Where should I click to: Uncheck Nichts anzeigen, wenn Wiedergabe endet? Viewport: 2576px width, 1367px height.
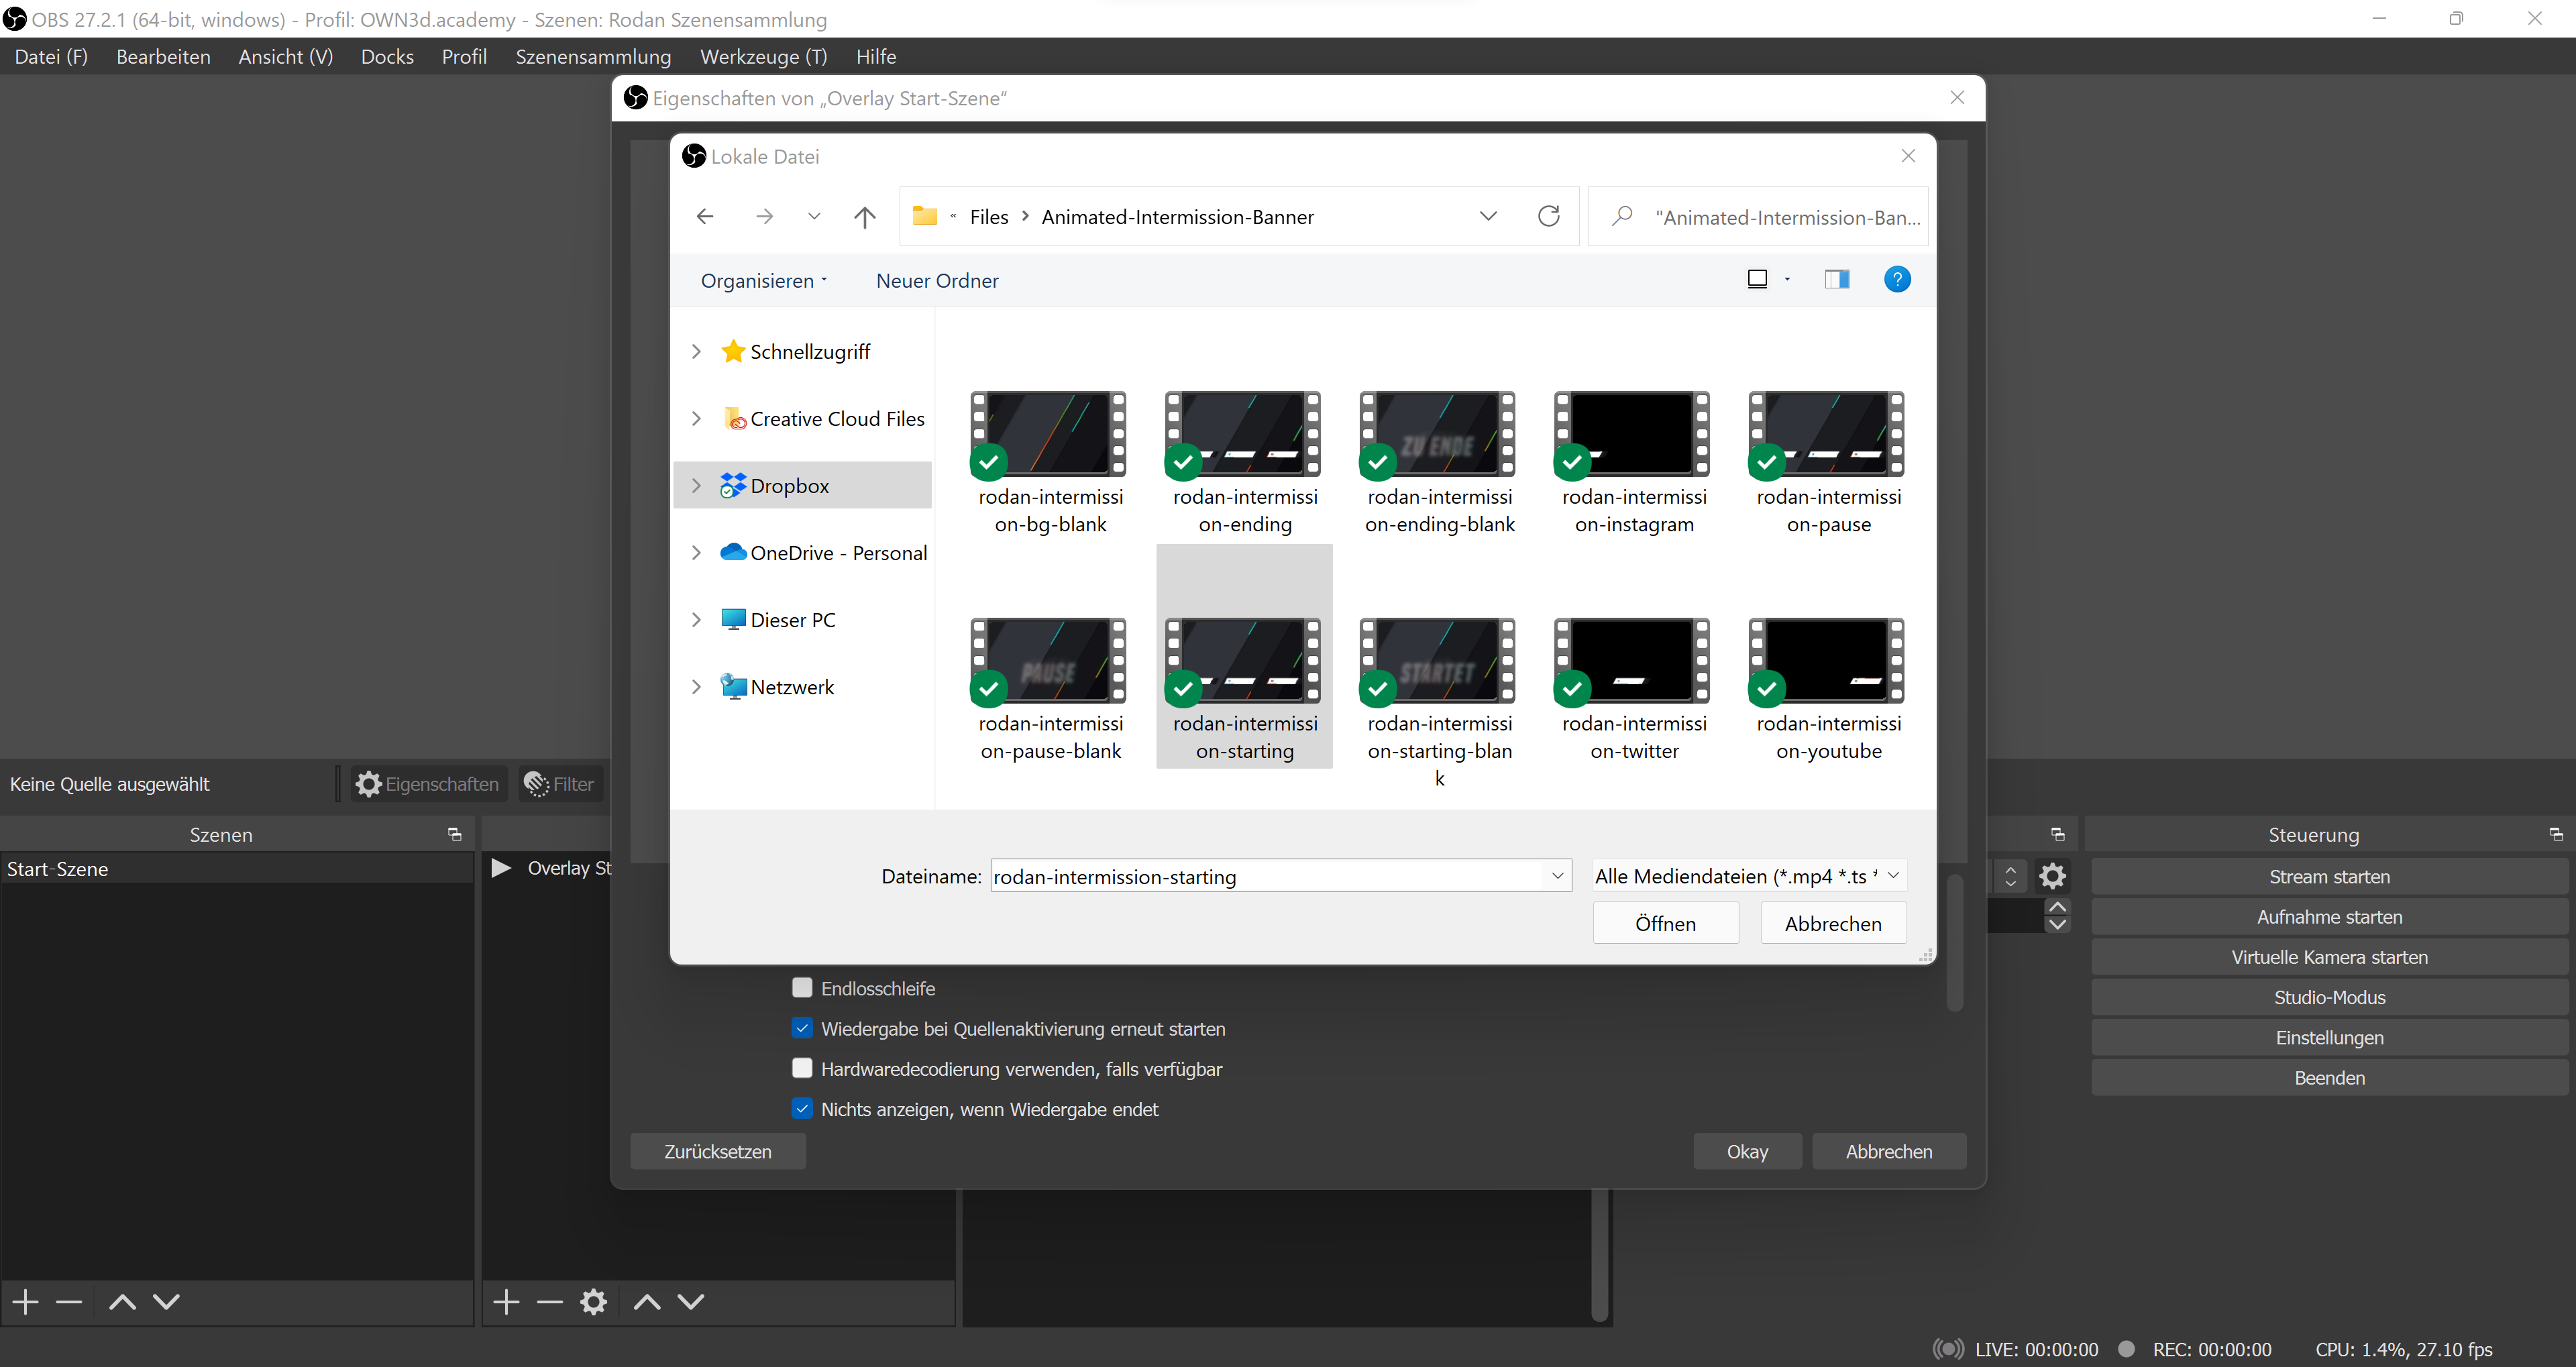(x=802, y=1108)
